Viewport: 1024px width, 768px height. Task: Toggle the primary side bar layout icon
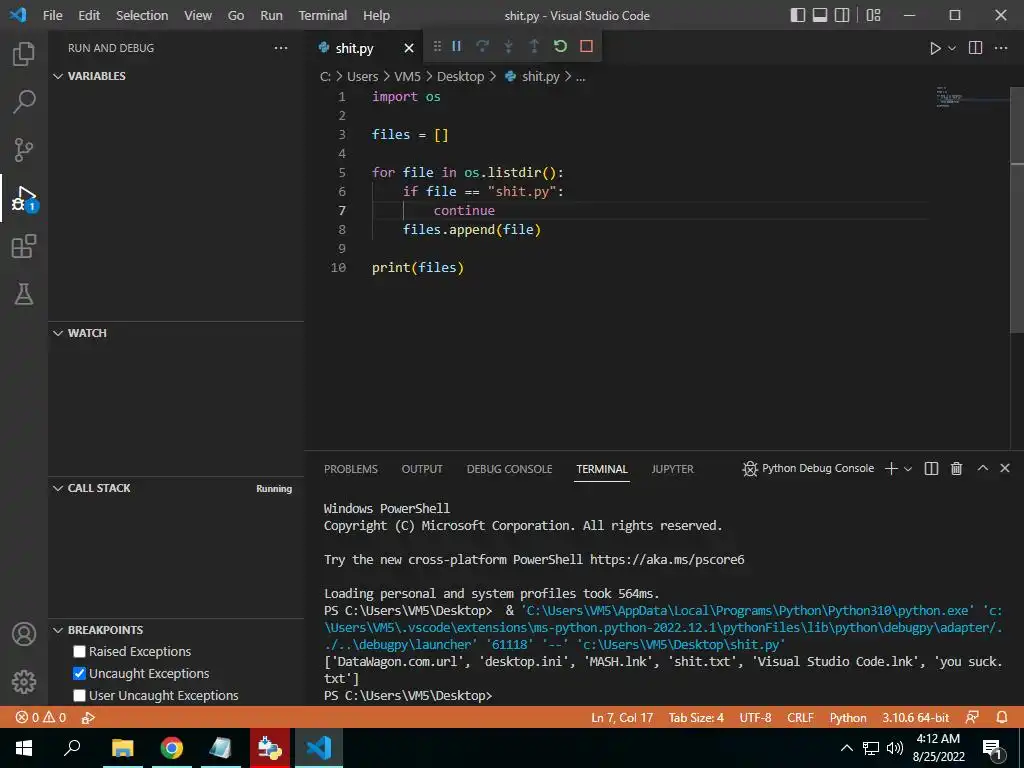point(797,15)
